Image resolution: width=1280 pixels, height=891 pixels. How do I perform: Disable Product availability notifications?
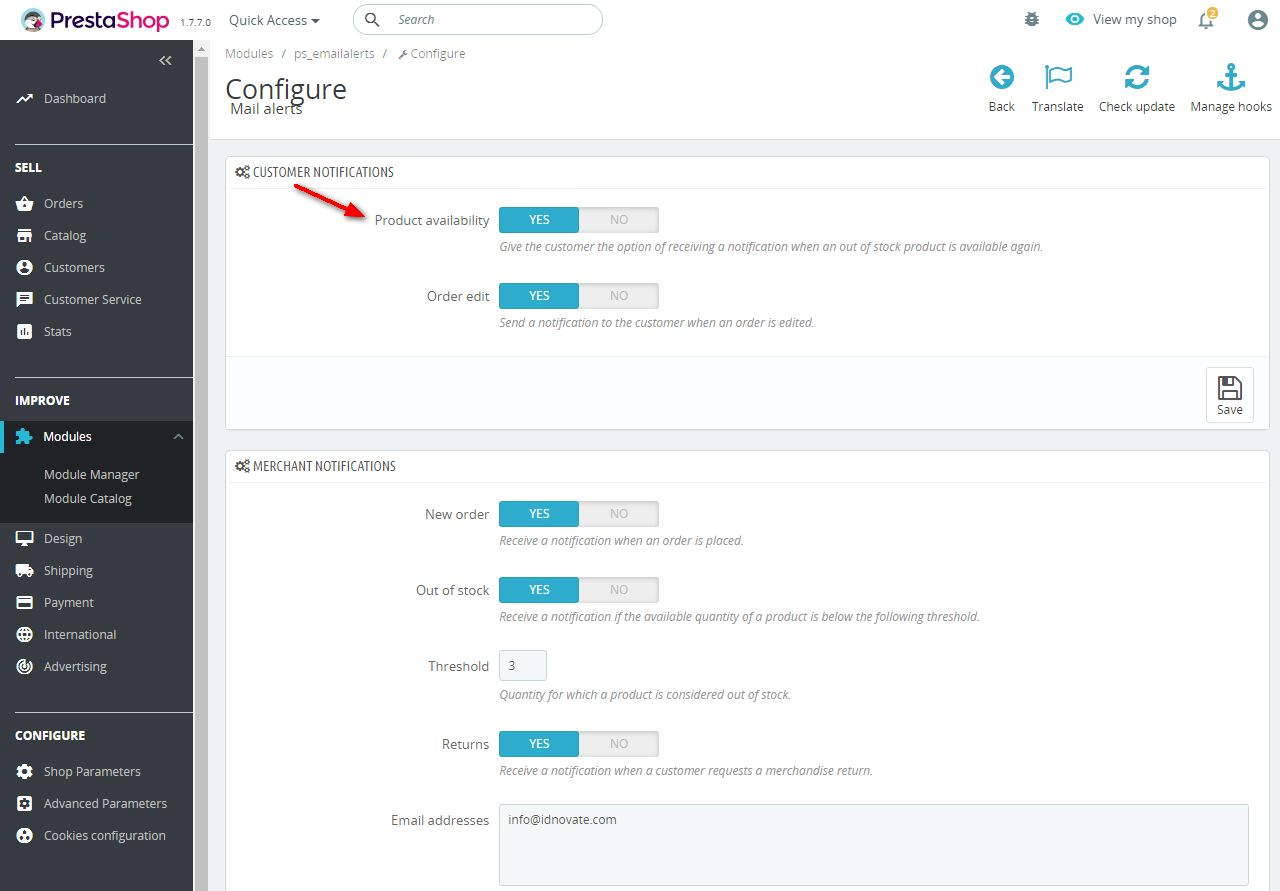pos(619,219)
